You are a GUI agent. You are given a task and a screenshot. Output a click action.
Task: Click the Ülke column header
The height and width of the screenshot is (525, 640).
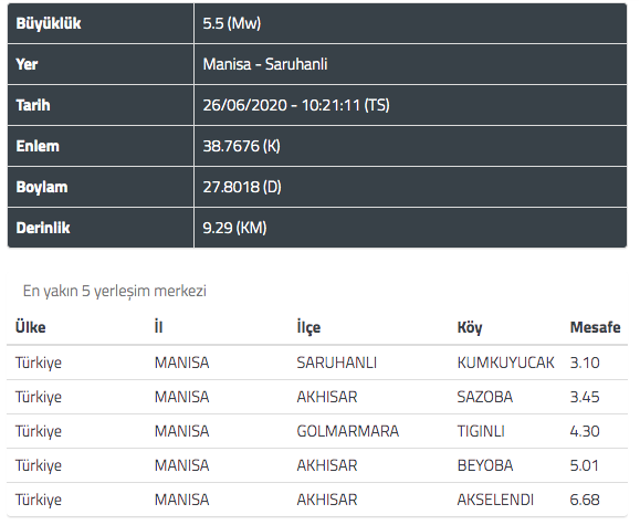click(x=31, y=327)
